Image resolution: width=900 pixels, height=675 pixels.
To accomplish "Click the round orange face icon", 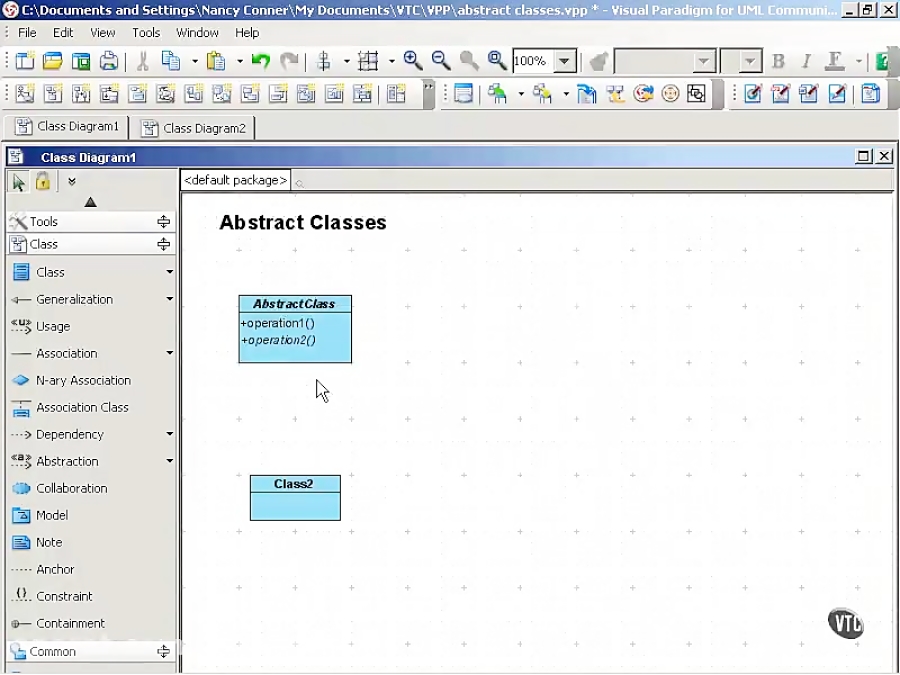I will pyautogui.click(x=670, y=94).
